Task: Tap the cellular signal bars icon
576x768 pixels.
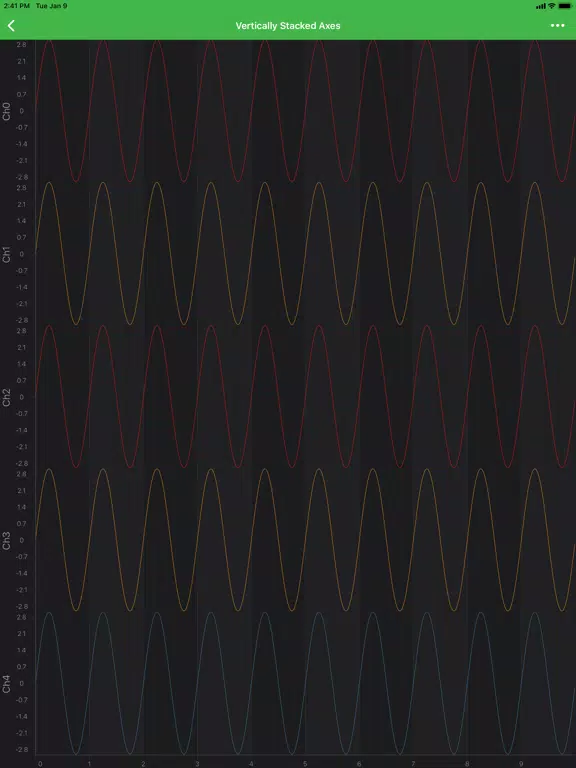Action: [541, 6]
